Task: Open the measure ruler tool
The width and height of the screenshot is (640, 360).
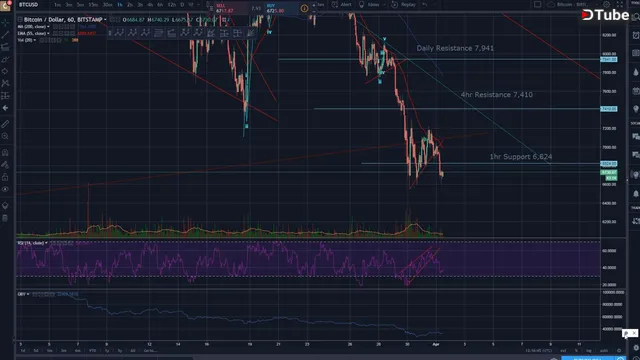Action: pyautogui.click(x=5, y=124)
